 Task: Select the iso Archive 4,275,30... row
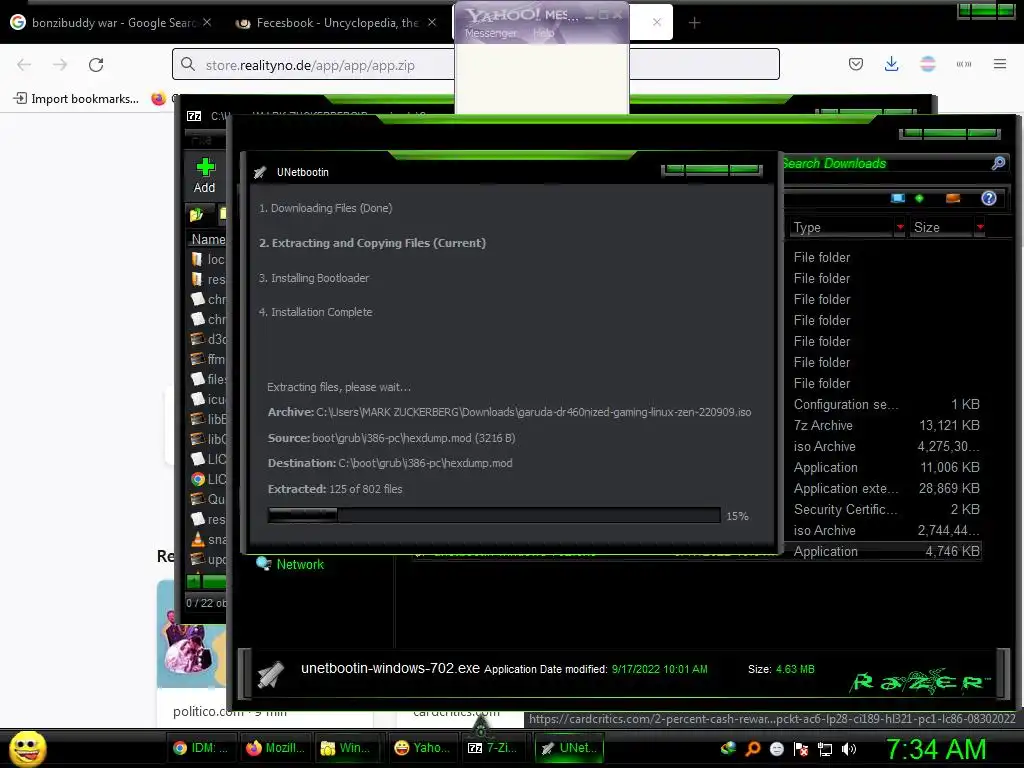[886, 447]
